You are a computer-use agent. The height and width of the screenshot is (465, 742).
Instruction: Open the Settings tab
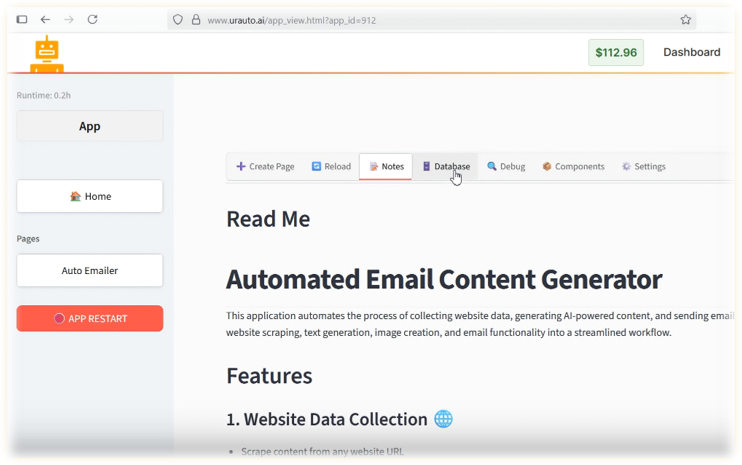(x=643, y=167)
